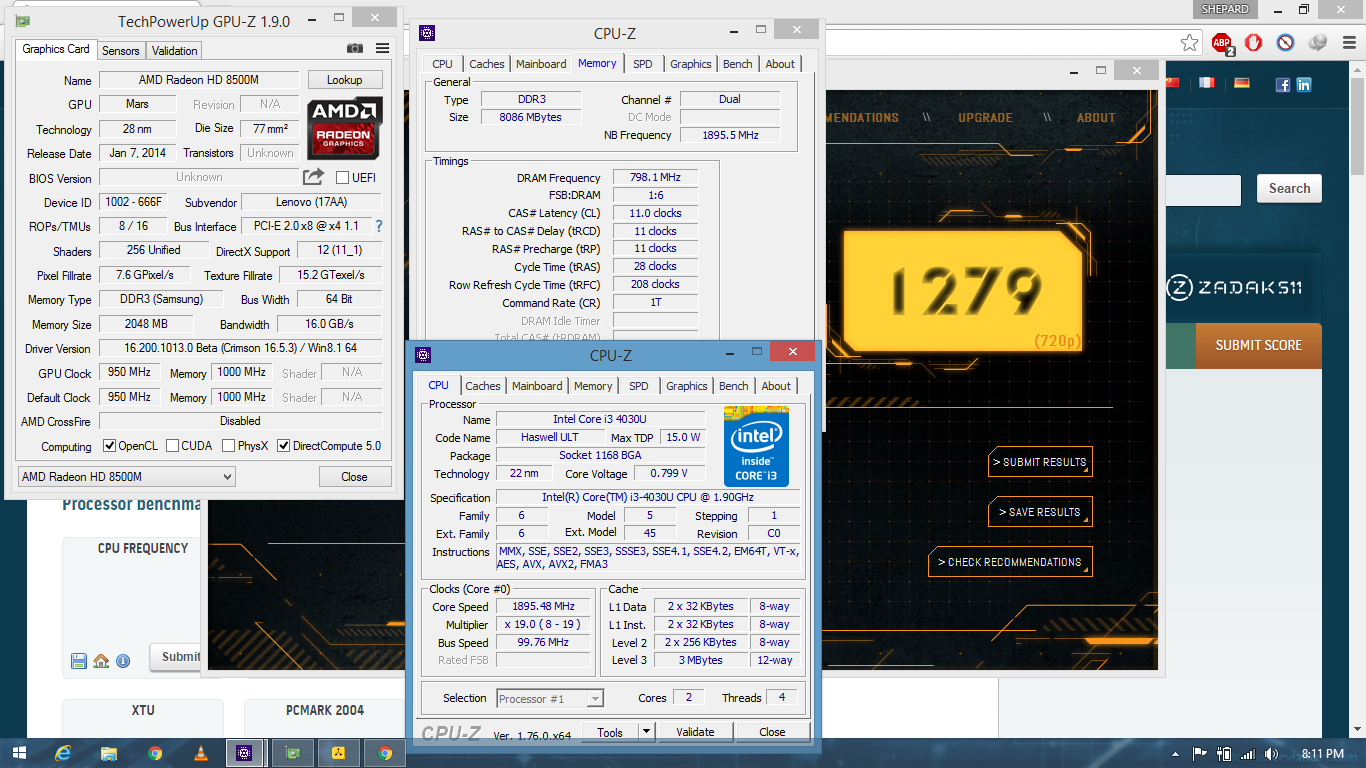Click the UPGRADE navigation link
The width and height of the screenshot is (1366, 768).
(x=985, y=117)
